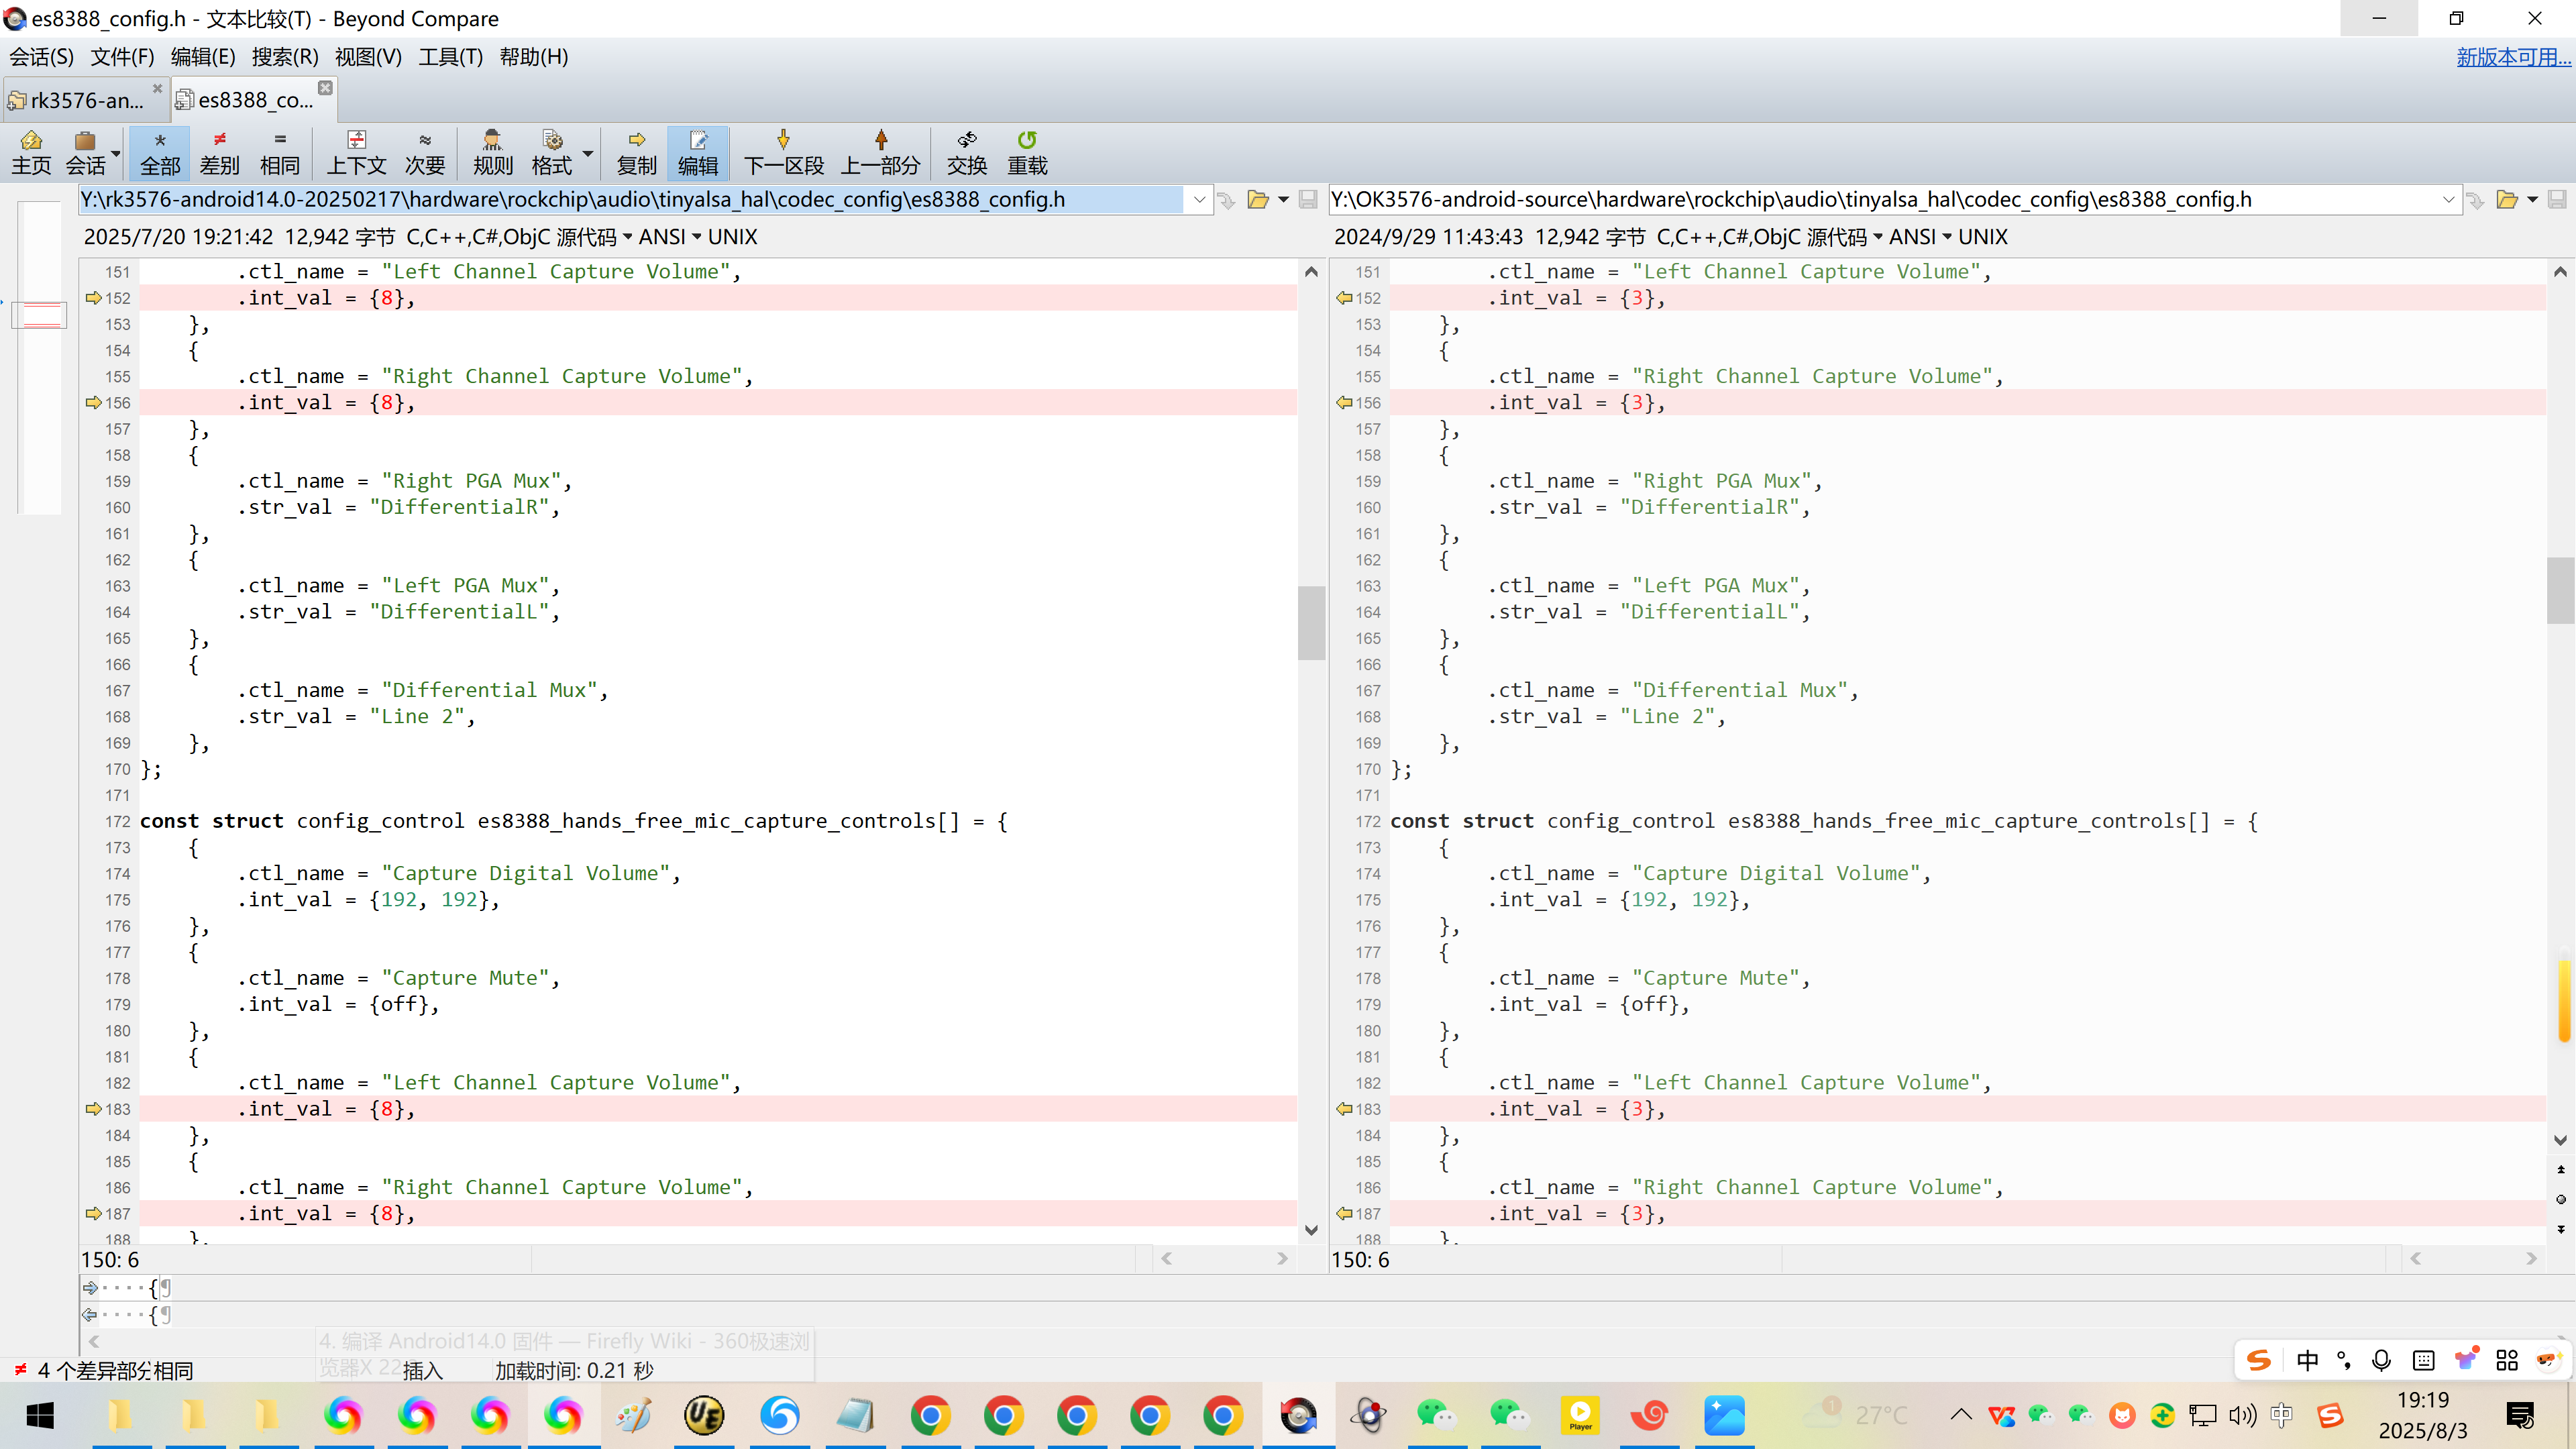Click the left pane vertical scrollbar thumb
Image resolution: width=2576 pixels, height=1449 pixels.
[x=1311, y=623]
